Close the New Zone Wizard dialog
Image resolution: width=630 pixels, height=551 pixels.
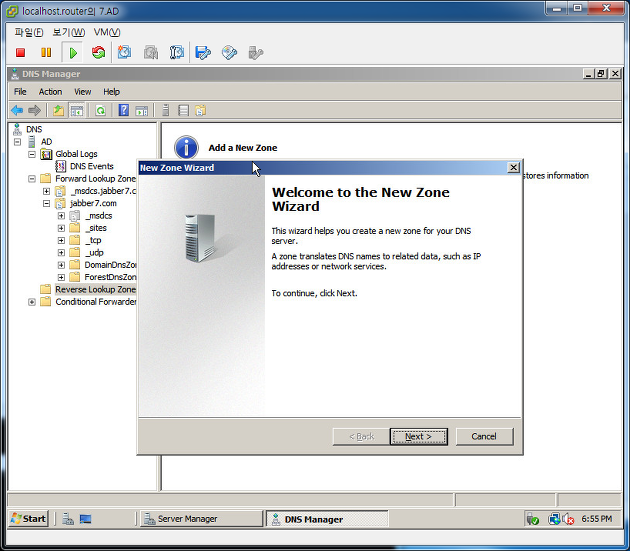point(513,168)
